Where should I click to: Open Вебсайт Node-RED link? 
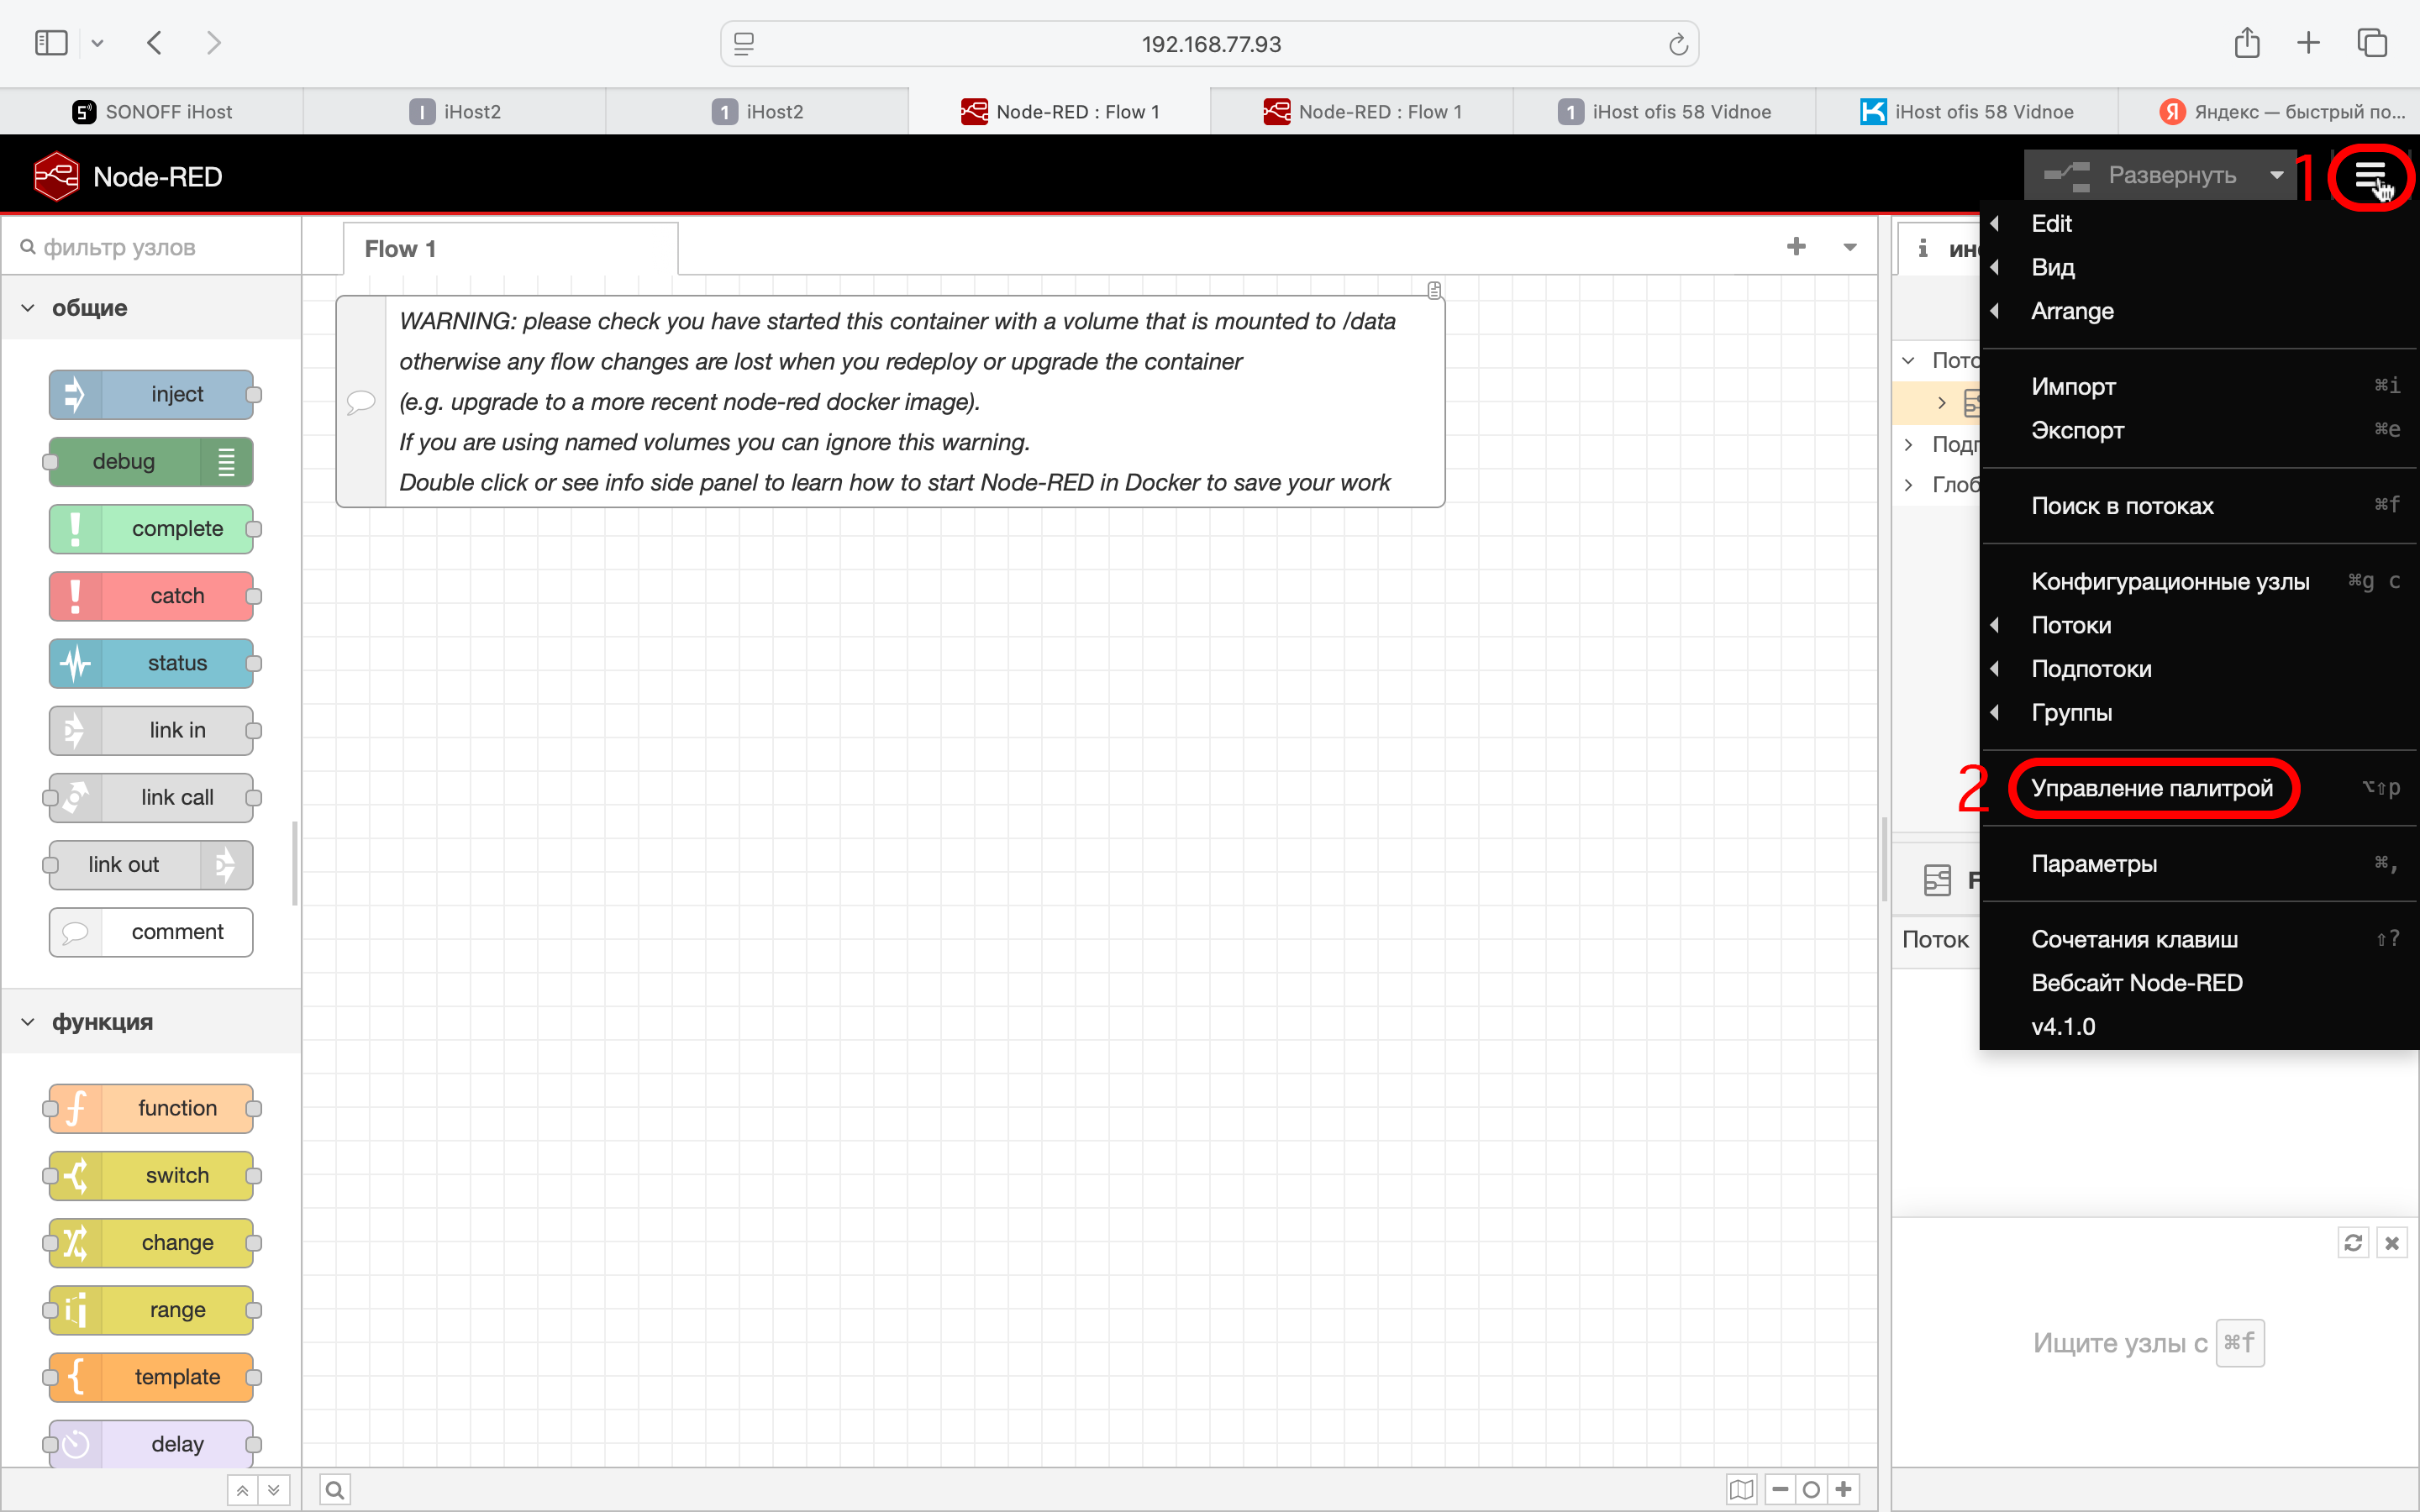[x=2136, y=983]
